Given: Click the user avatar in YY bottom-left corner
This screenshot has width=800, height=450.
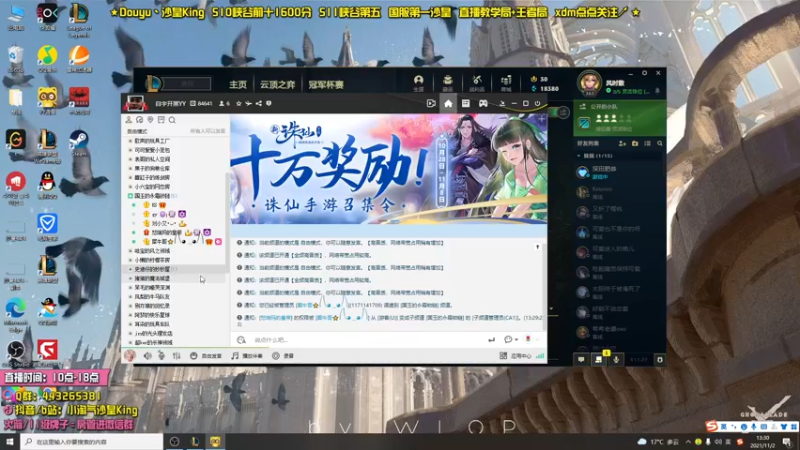Looking at the screenshot, I should point(130,356).
